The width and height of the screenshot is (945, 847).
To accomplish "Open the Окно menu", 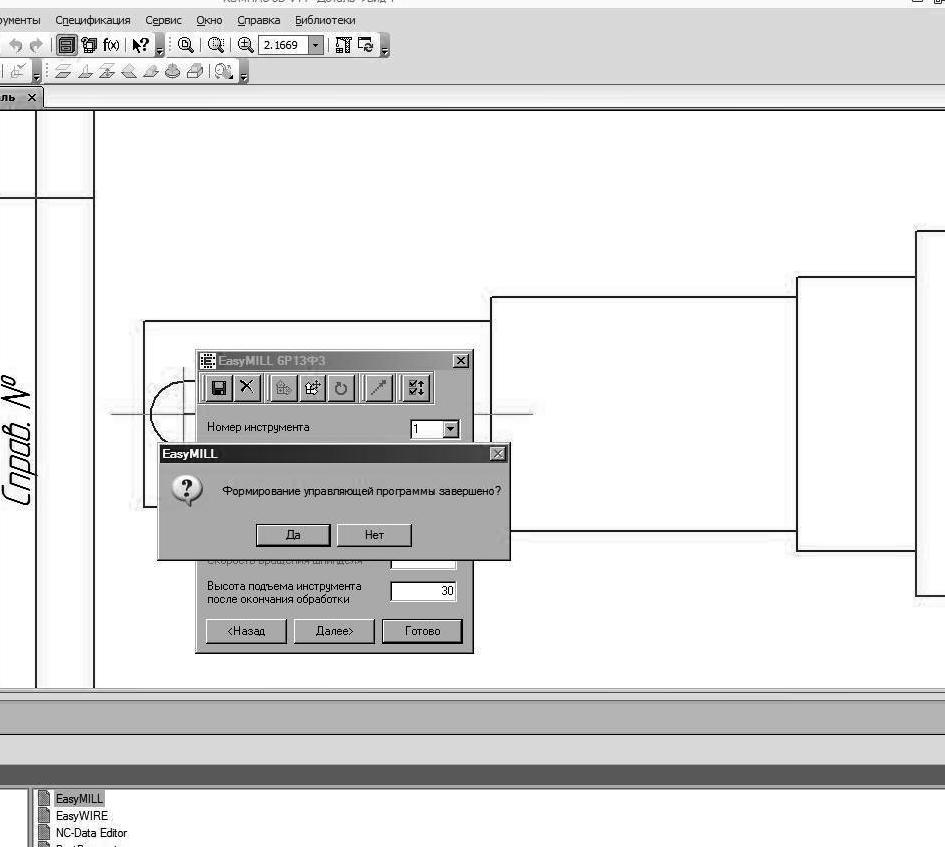I will (209, 20).
